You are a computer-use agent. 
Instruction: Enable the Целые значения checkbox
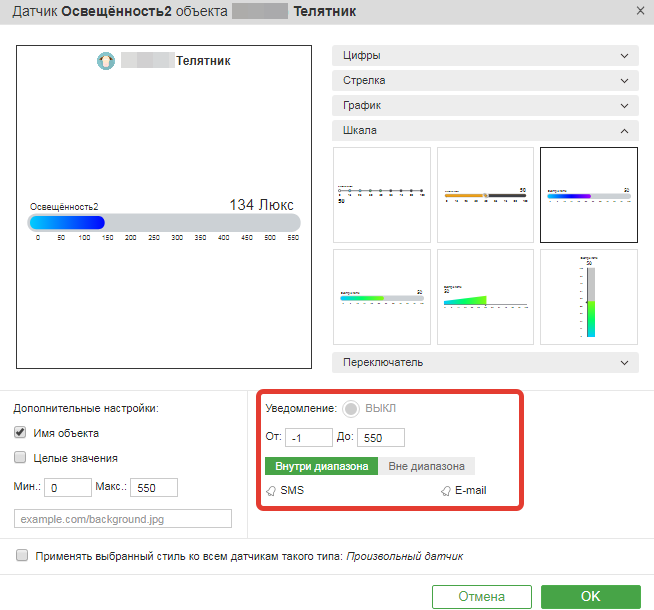[20, 458]
